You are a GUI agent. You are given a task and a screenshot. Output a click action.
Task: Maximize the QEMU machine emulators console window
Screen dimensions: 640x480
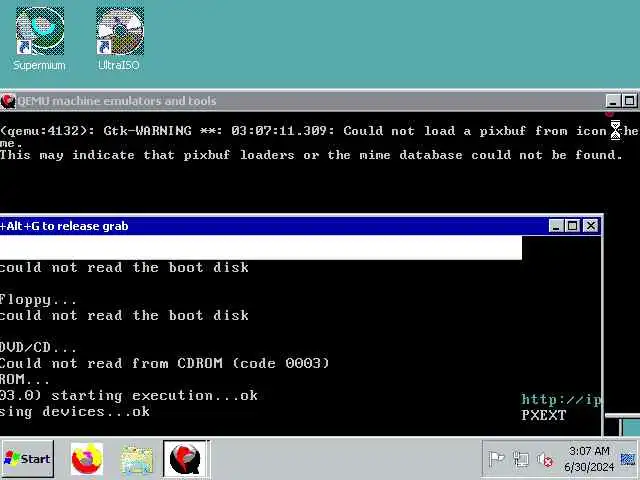click(629, 101)
